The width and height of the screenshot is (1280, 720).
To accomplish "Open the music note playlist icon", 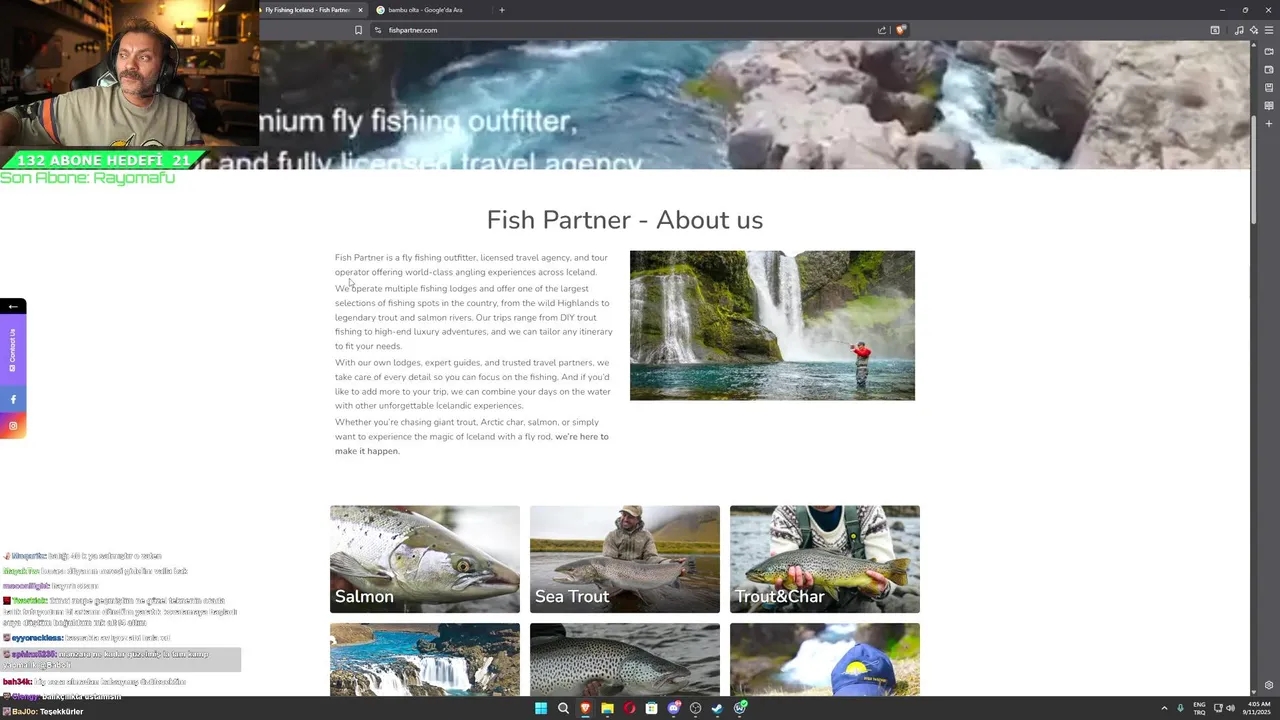I will tap(1239, 30).
